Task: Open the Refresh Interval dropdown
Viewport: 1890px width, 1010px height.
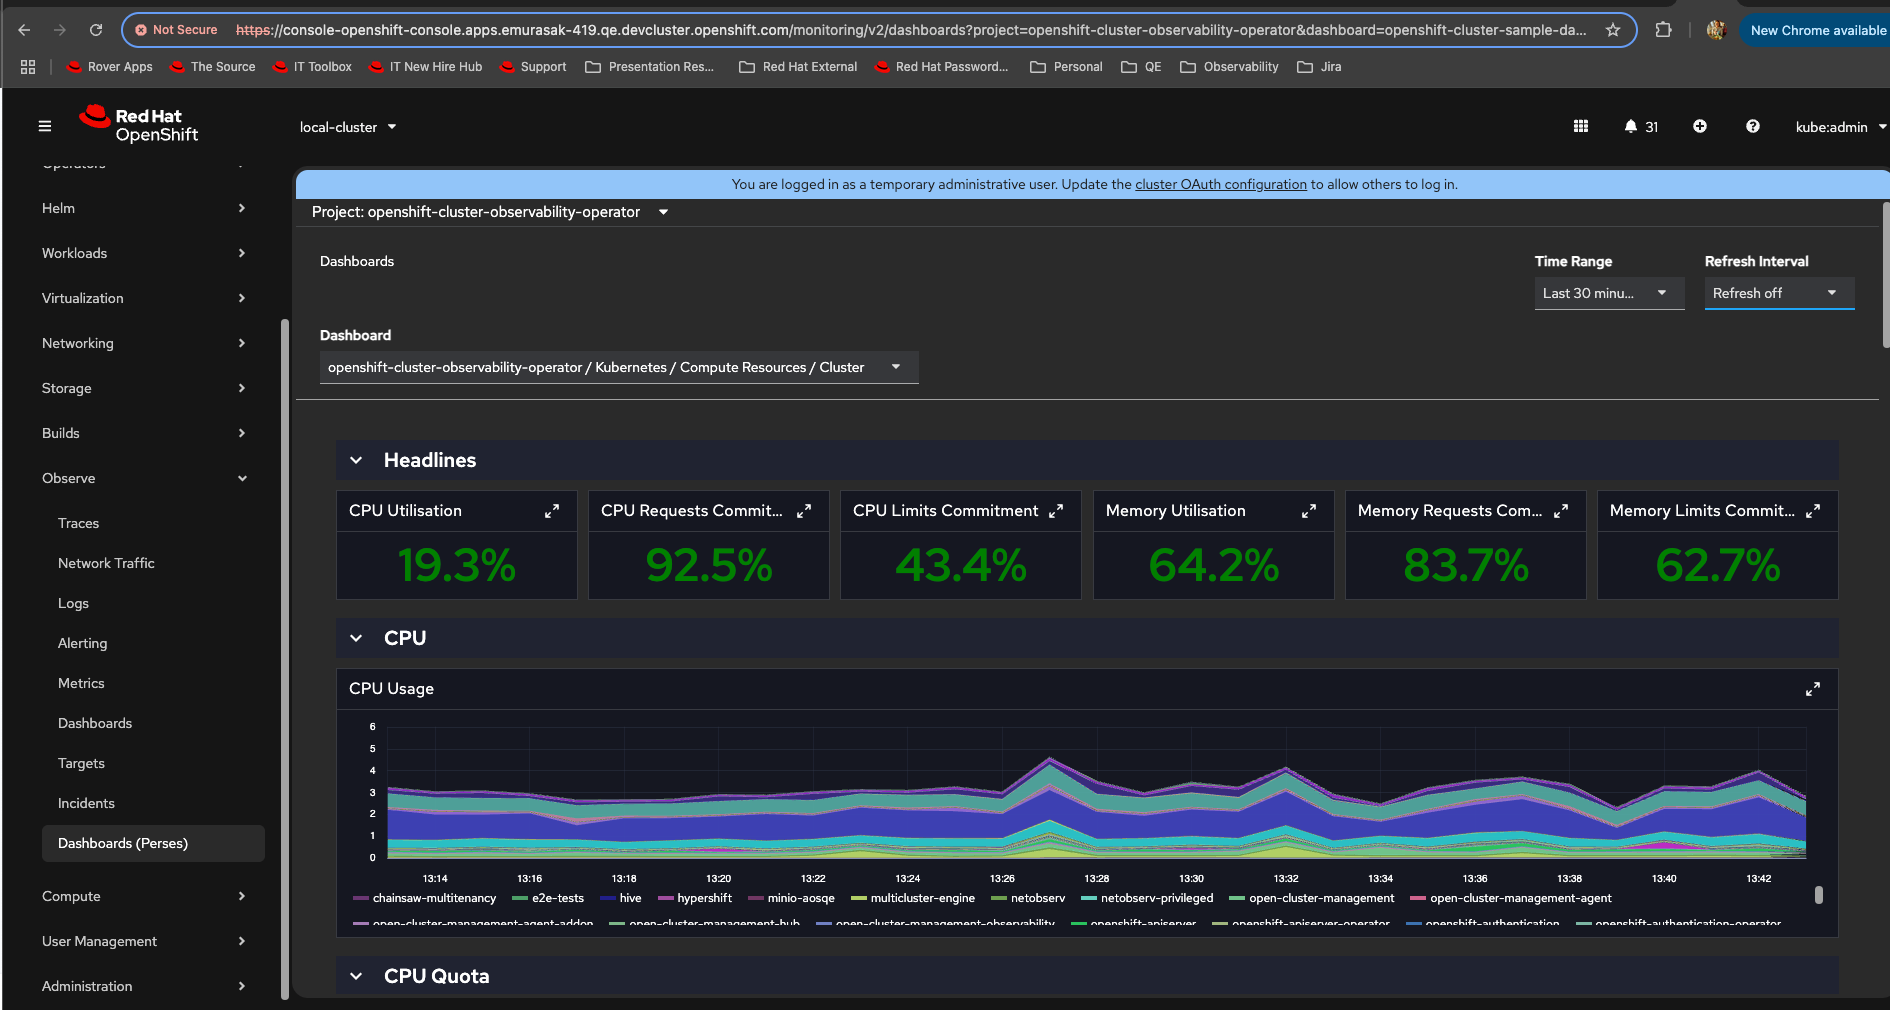Action: (1778, 293)
